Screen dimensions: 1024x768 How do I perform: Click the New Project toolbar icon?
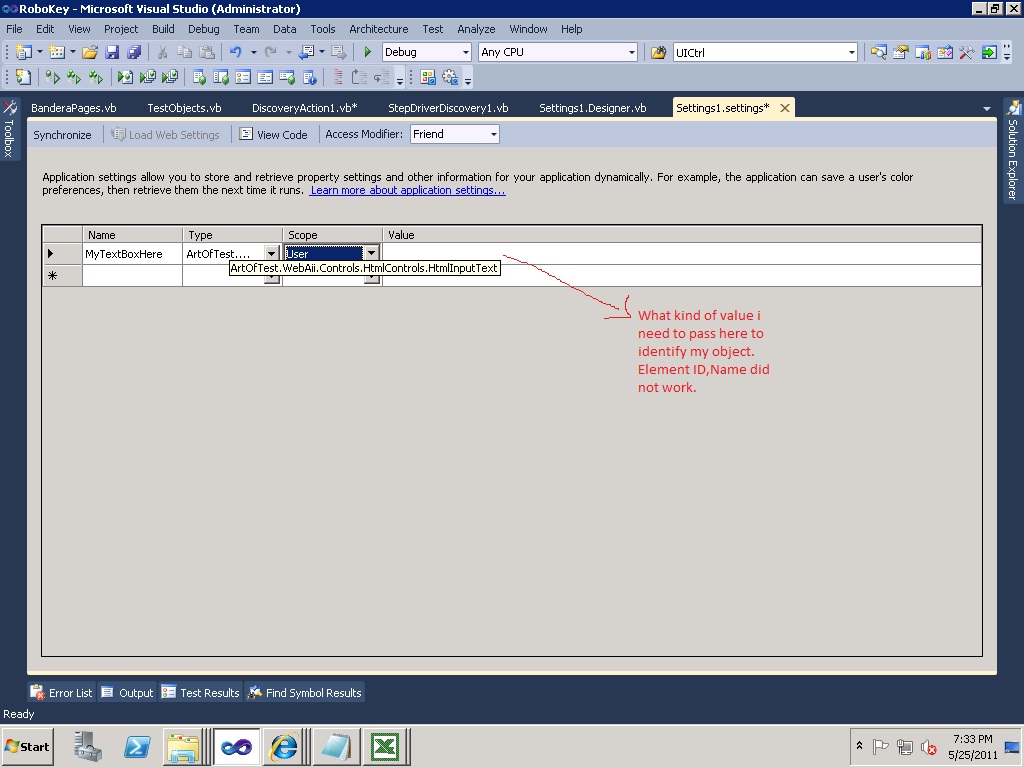tap(24, 52)
